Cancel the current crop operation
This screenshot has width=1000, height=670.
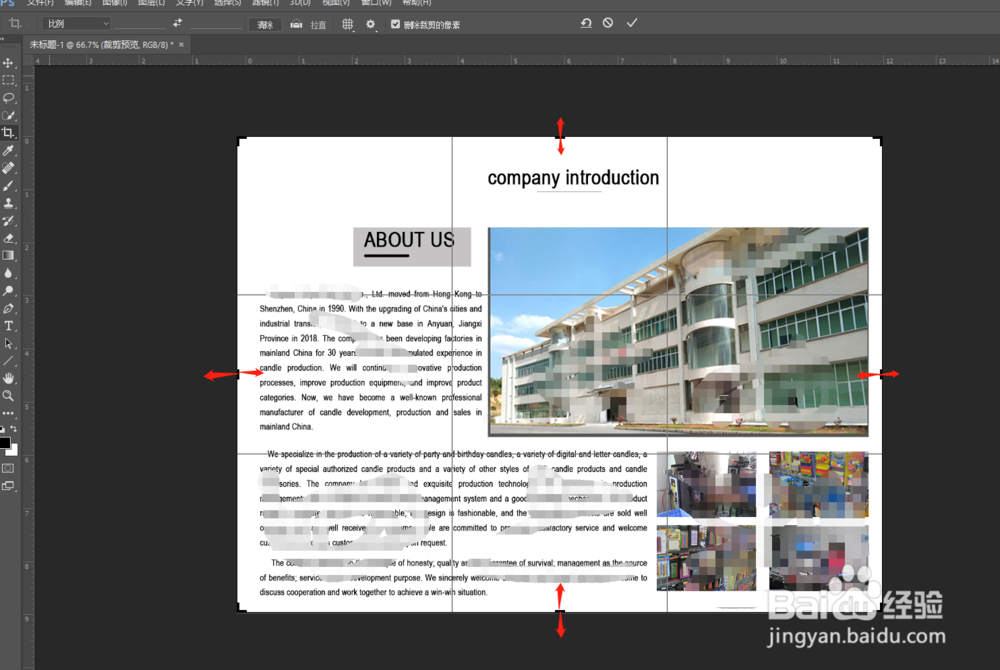click(608, 23)
